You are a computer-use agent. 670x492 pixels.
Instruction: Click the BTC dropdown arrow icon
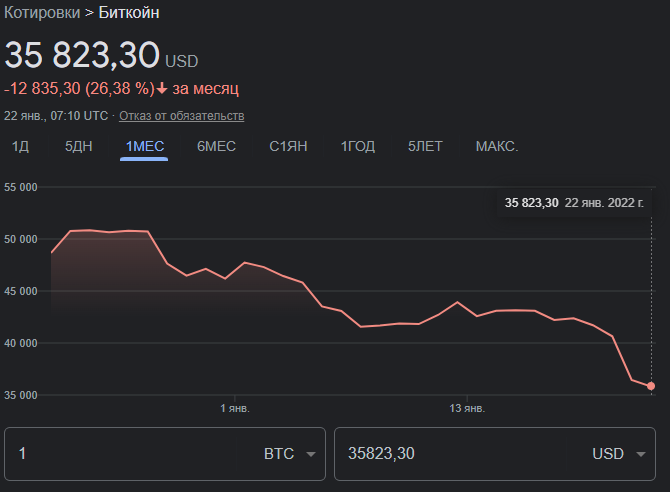point(311,455)
